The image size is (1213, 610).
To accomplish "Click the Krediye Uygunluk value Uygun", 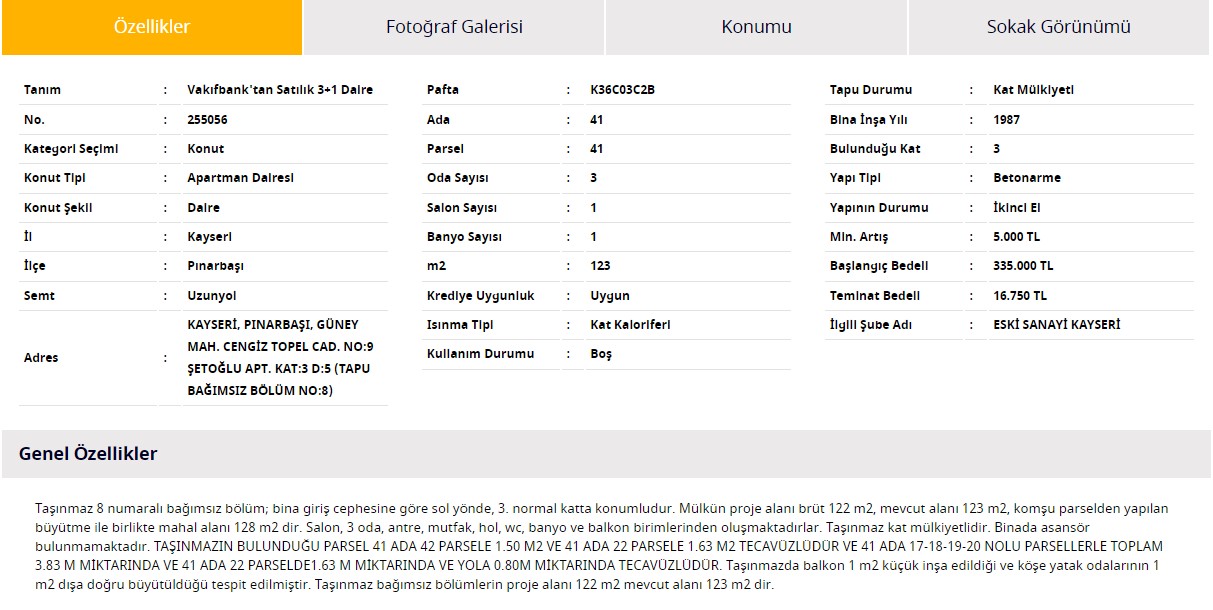I will [x=610, y=296].
